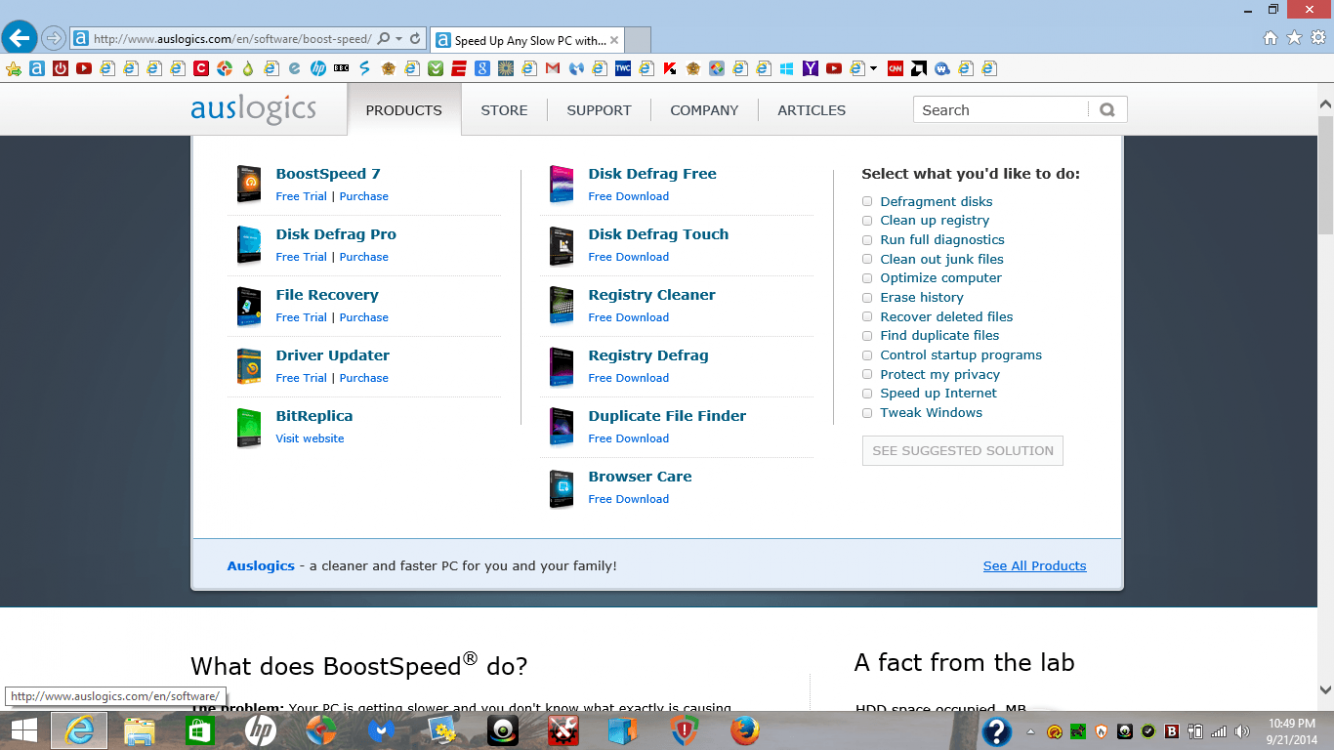Click the Registry Cleaner box icon
The width and height of the screenshot is (1334, 750).
click(562, 306)
